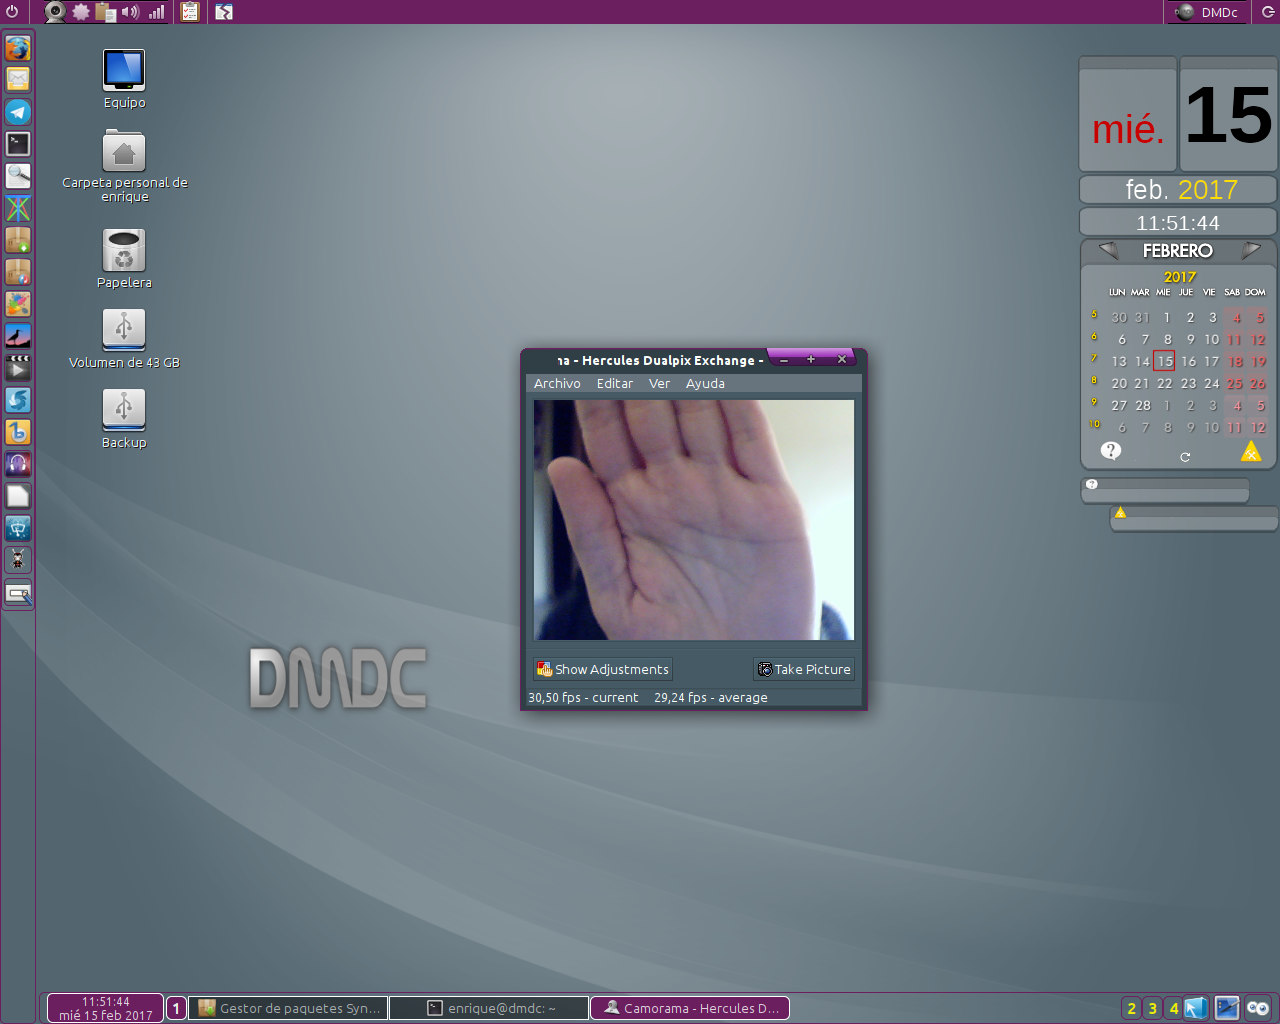Click the Take Picture button
Viewport: 1280px width, 1024px height.
pos(804,669)
